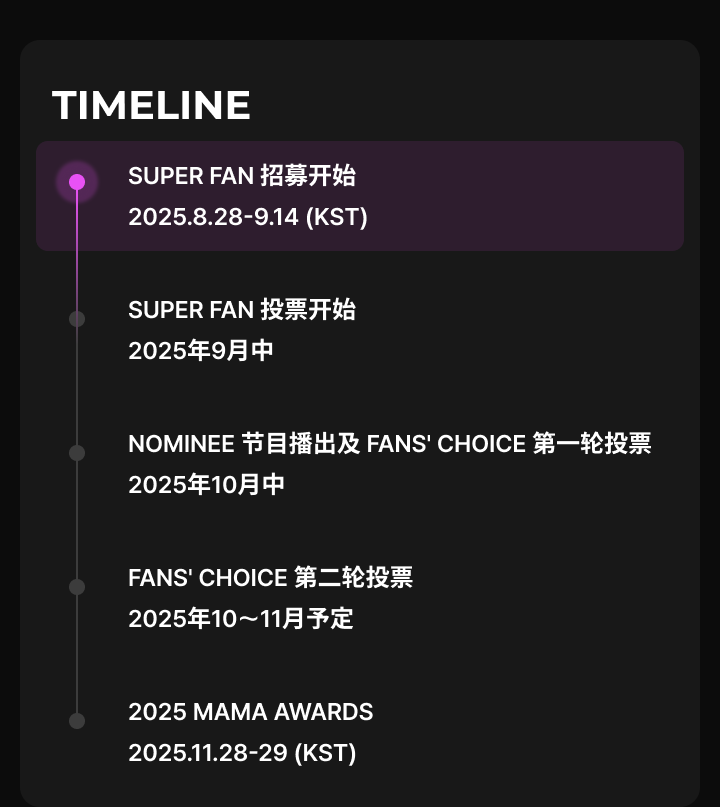Select the TIMELINE heading
The height and width of the screenshot is (807, 720).
coord(151,106)
